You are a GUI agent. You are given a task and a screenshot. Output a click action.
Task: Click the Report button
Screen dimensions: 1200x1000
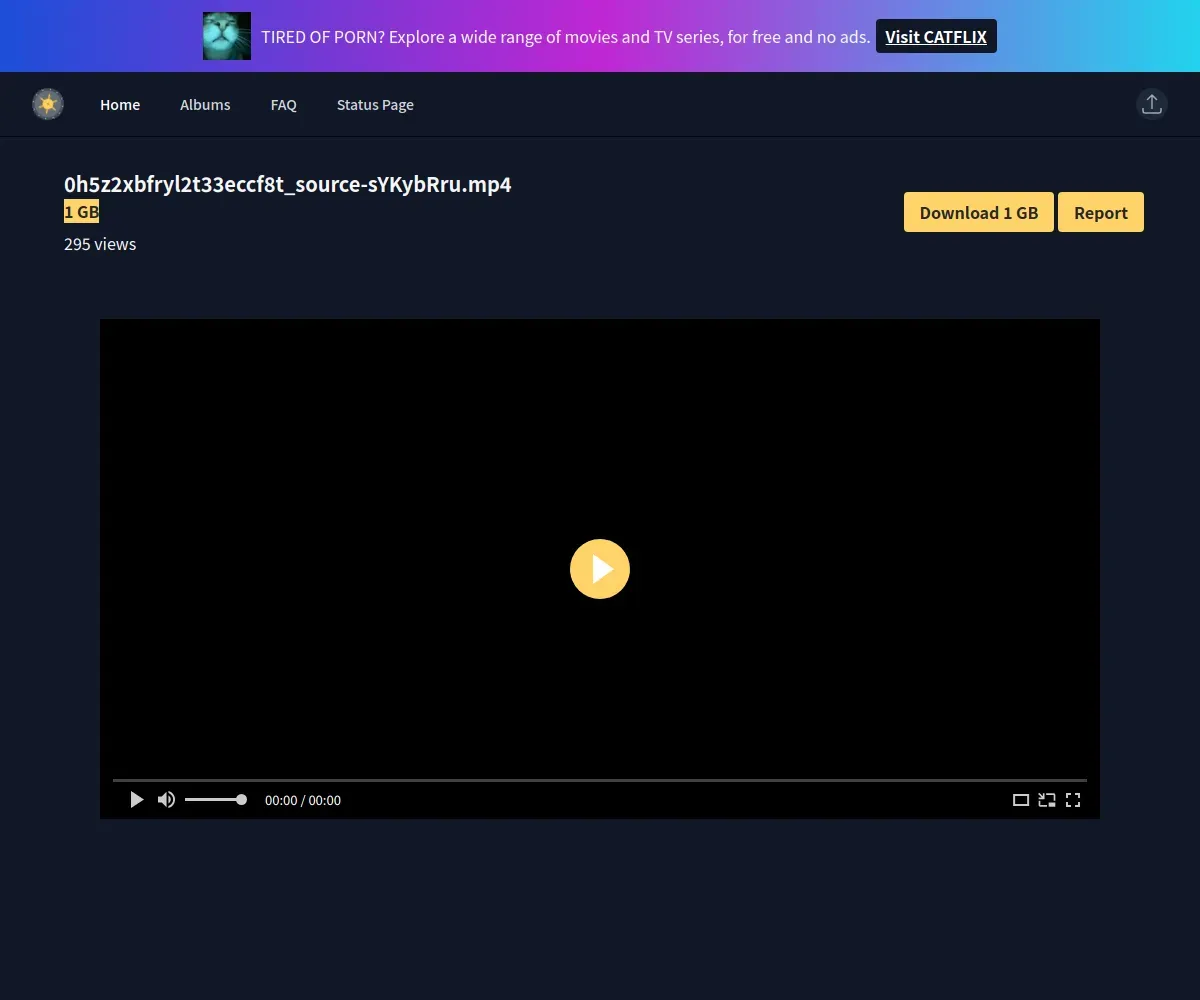coord(1101,212)
